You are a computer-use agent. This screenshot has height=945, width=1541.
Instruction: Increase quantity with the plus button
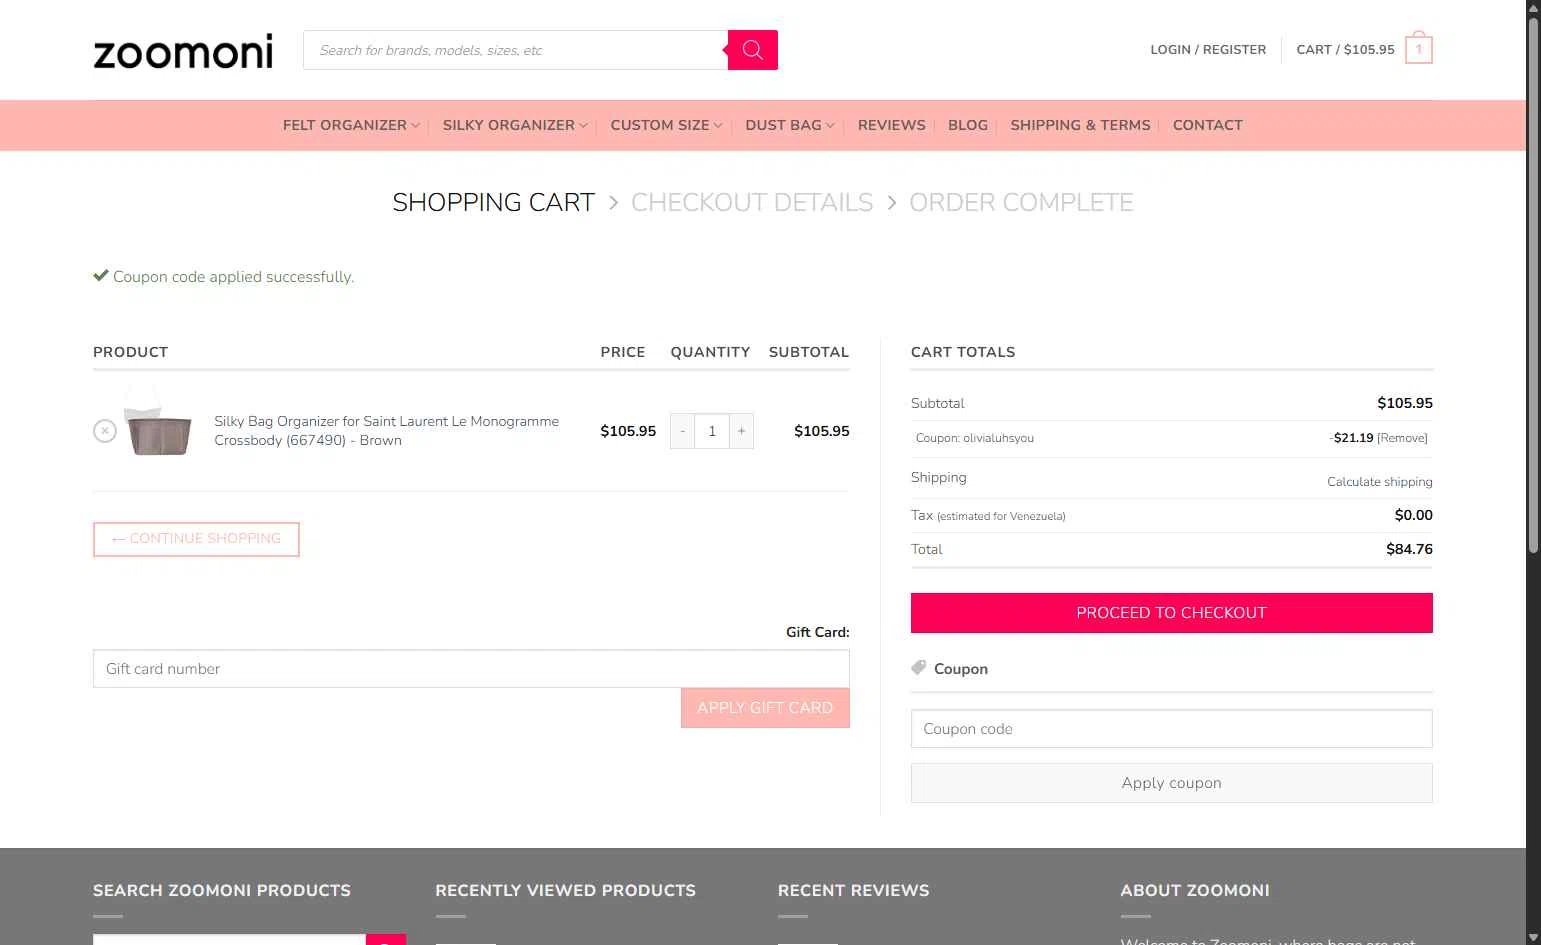741,431
